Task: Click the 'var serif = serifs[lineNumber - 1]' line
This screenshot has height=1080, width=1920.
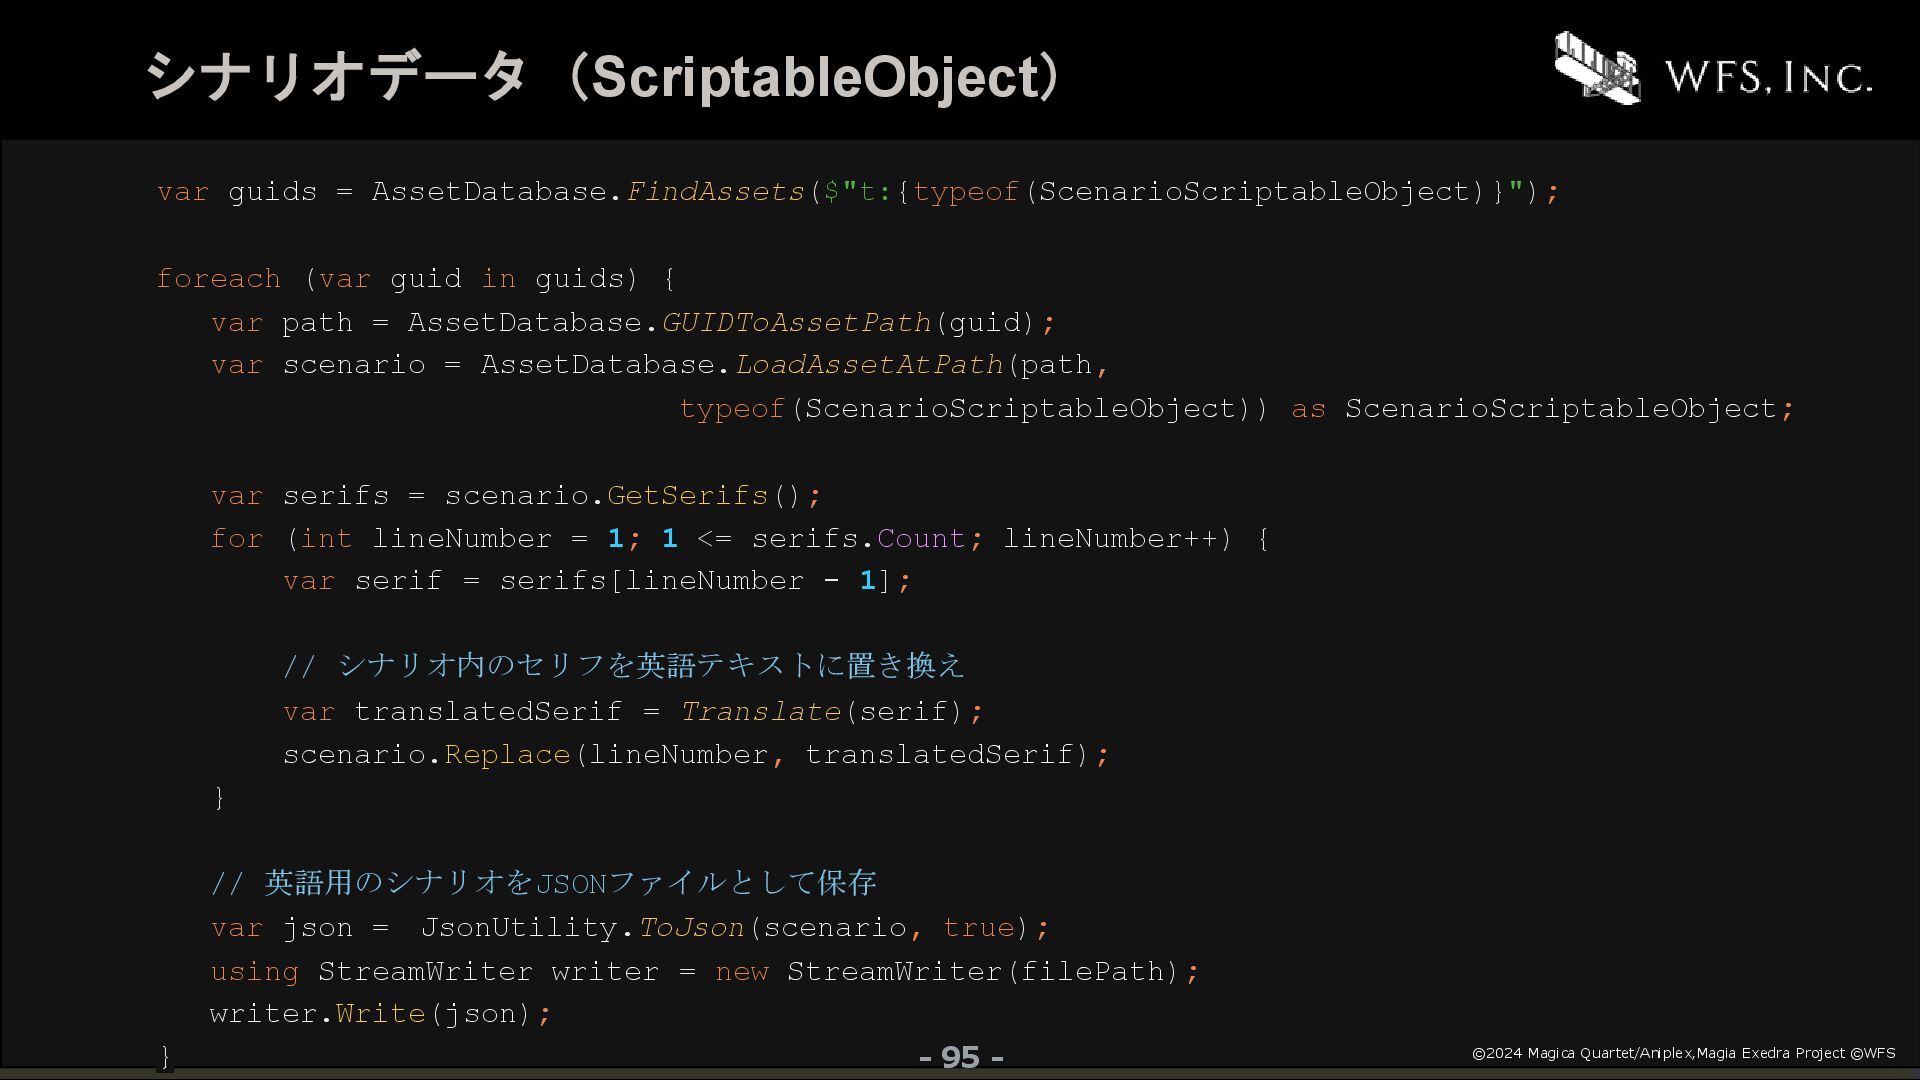Action: click(x=597, y=580)
